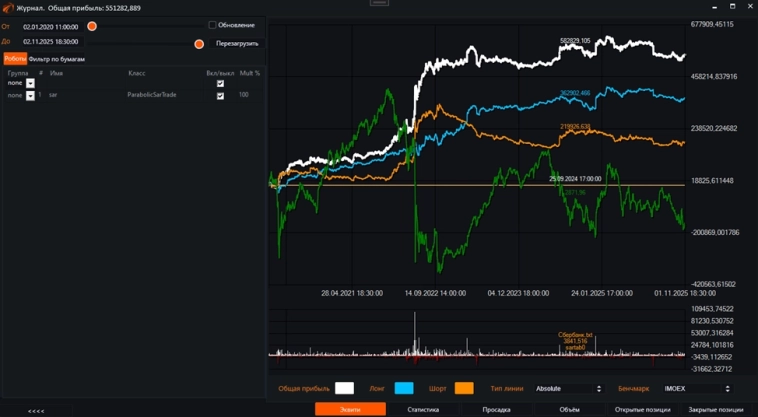The width and height of the screenshot is (758, 417).
Task: Open the 'Фильтр по бумагам' tab
Action: pyautogui.click(x=57, y=59)
